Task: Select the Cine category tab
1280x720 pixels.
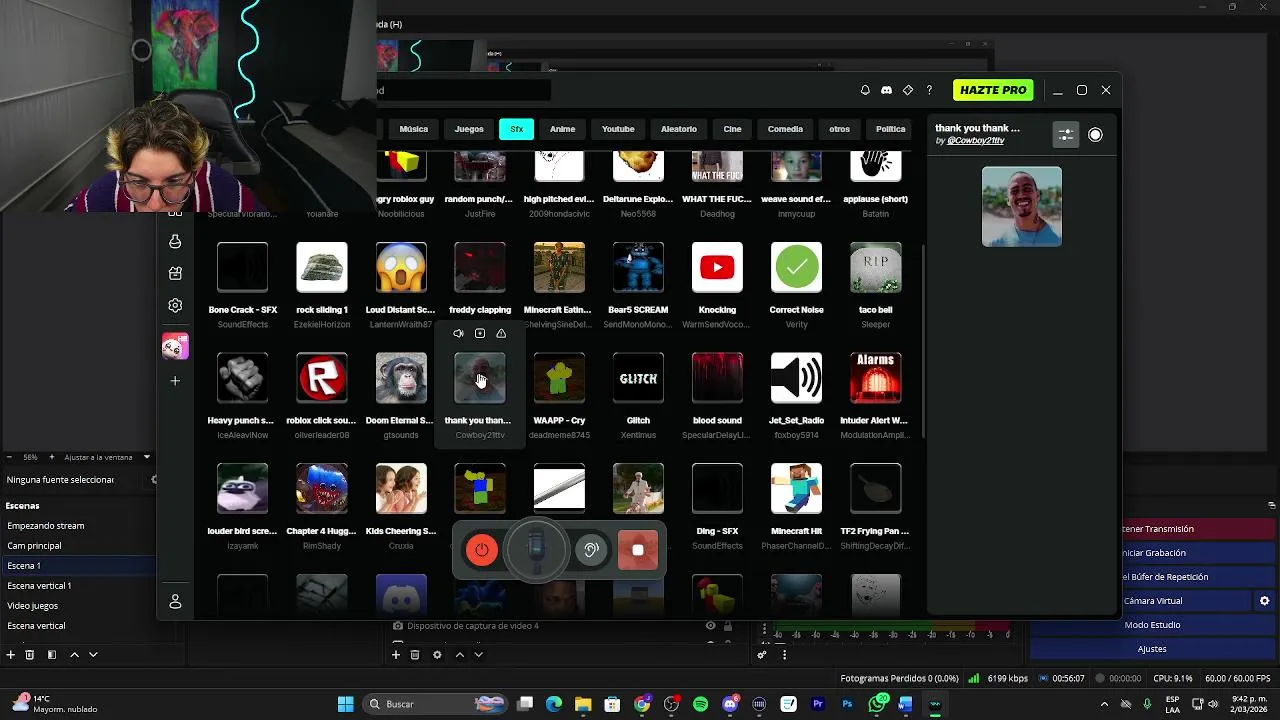Action: 732,129
